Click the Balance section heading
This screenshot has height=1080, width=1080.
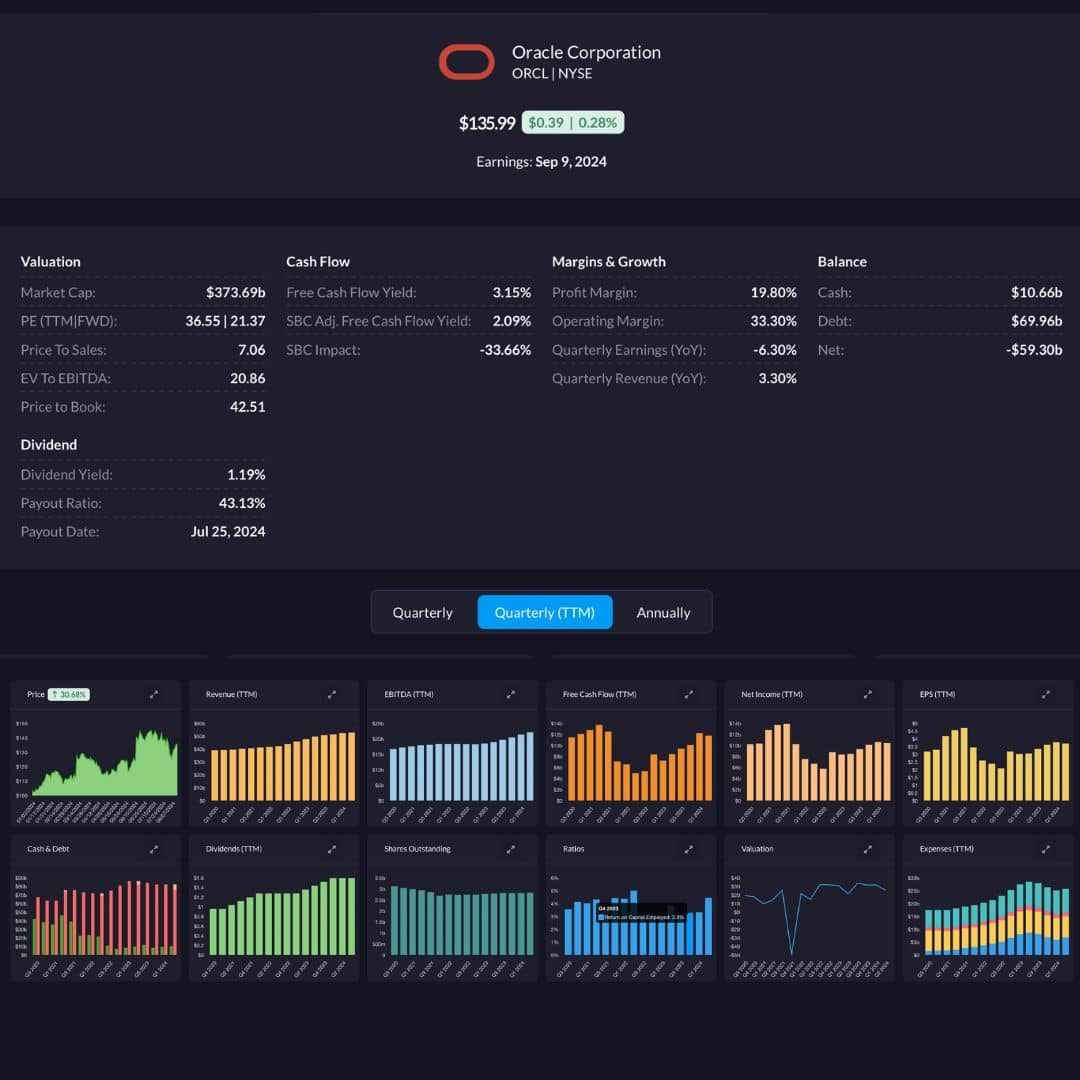pyautogui.click(x=842, y=262)
